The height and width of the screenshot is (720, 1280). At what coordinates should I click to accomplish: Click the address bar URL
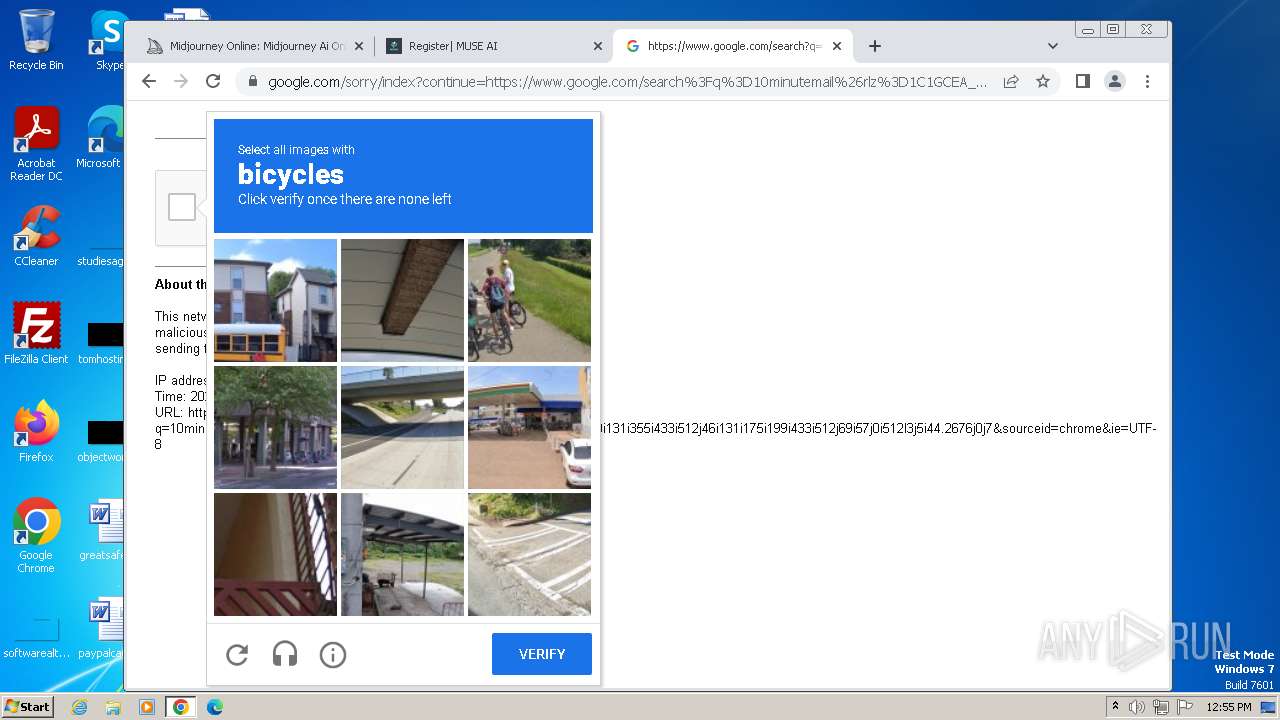627,82
